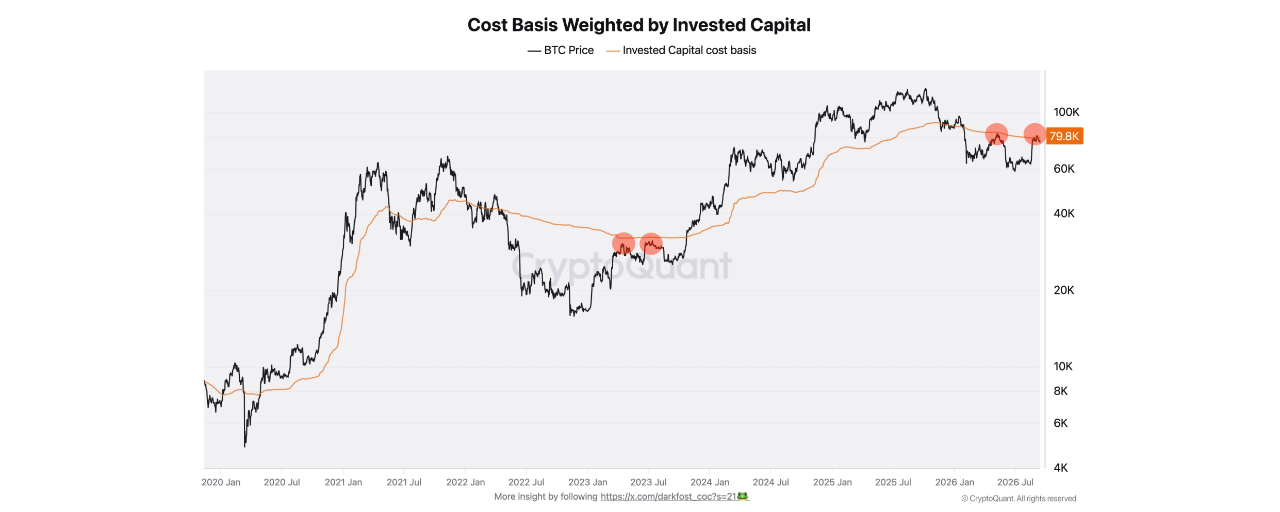Screen dimensions: 1280x512
Task: Open the x.com/darkfost_coc link
Action: [667, 497]
